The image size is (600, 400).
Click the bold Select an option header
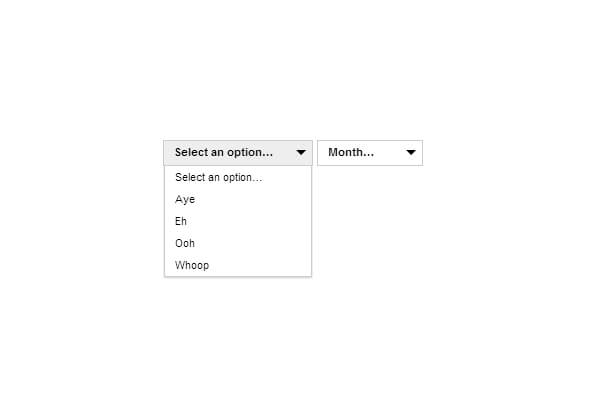tap(223, 153)
